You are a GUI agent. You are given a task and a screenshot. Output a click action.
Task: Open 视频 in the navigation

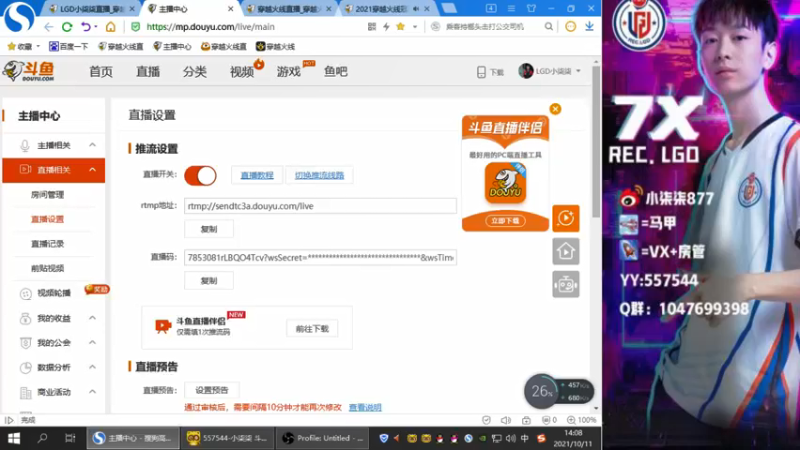[x=242, y=71]
